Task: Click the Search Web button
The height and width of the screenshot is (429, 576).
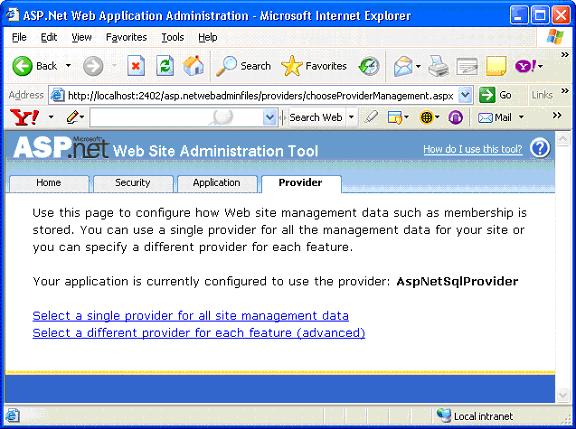Action: pos(316,117)
